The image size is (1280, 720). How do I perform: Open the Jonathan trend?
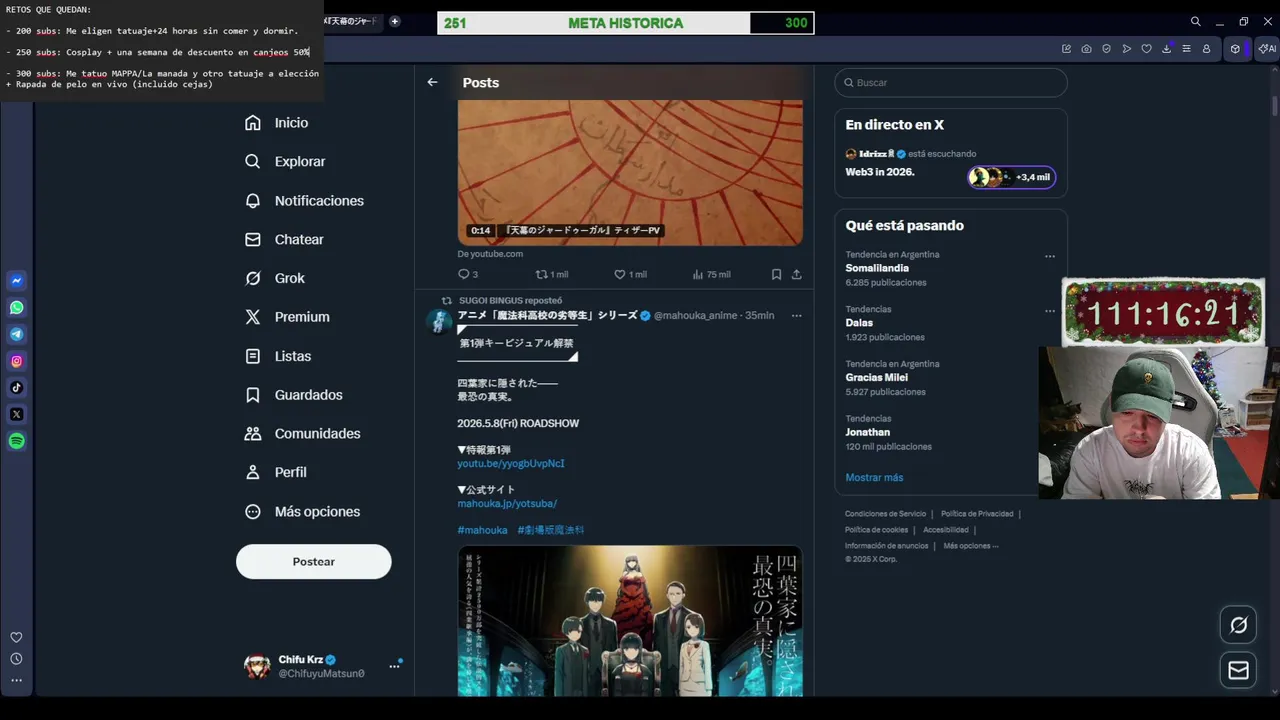click(x=951, y=432)
